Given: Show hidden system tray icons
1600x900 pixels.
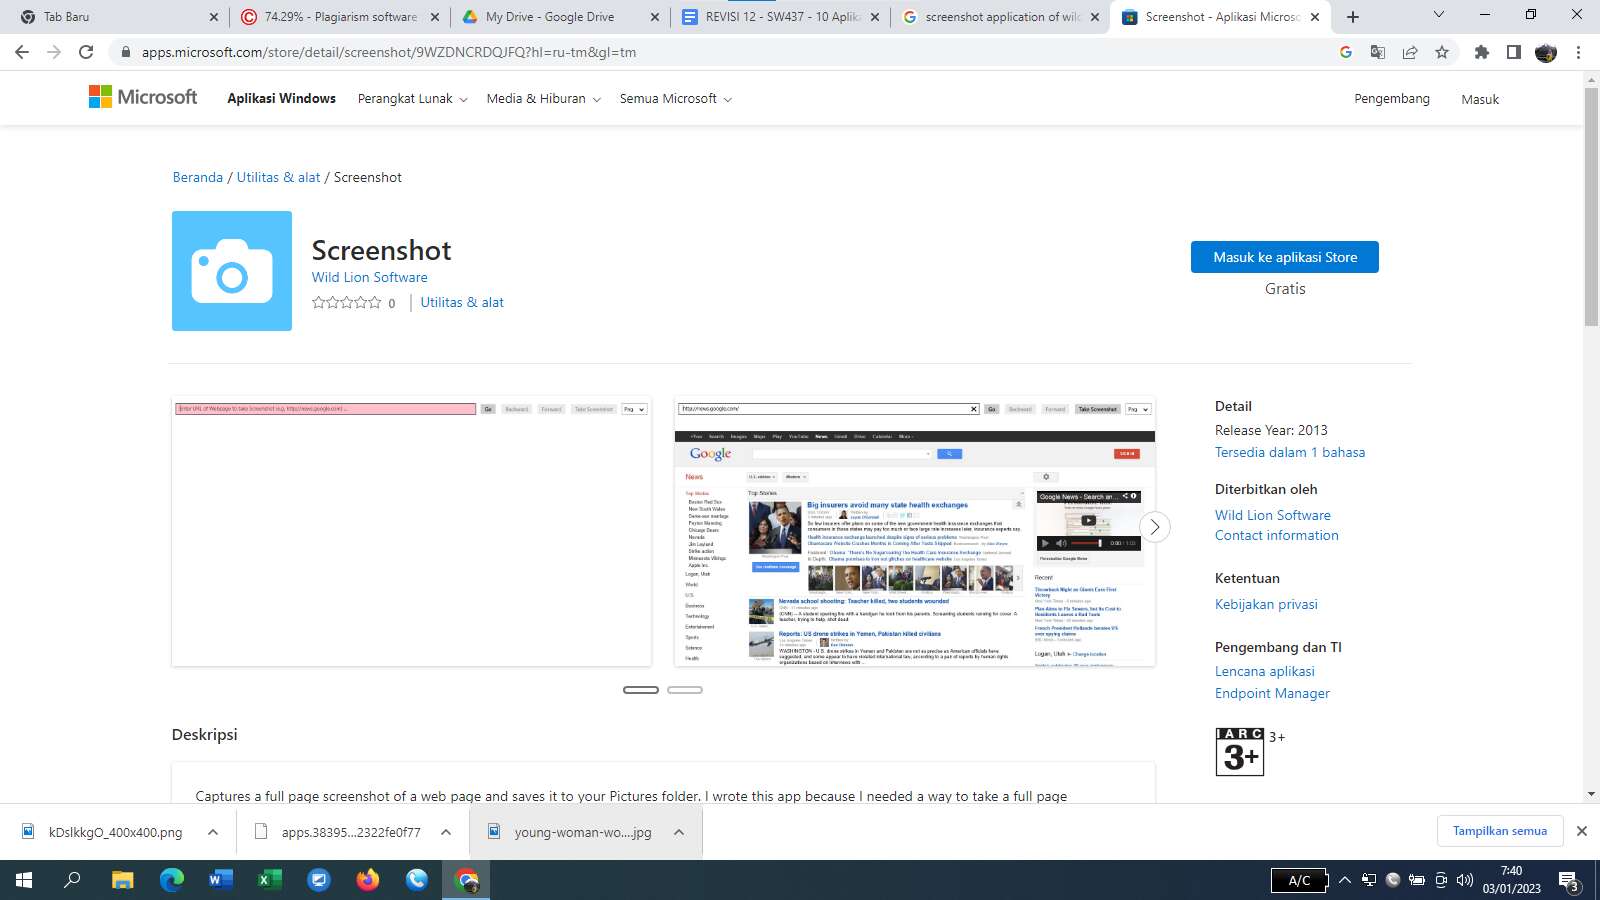Looking at the screenshot, I should coord(1345,880).
